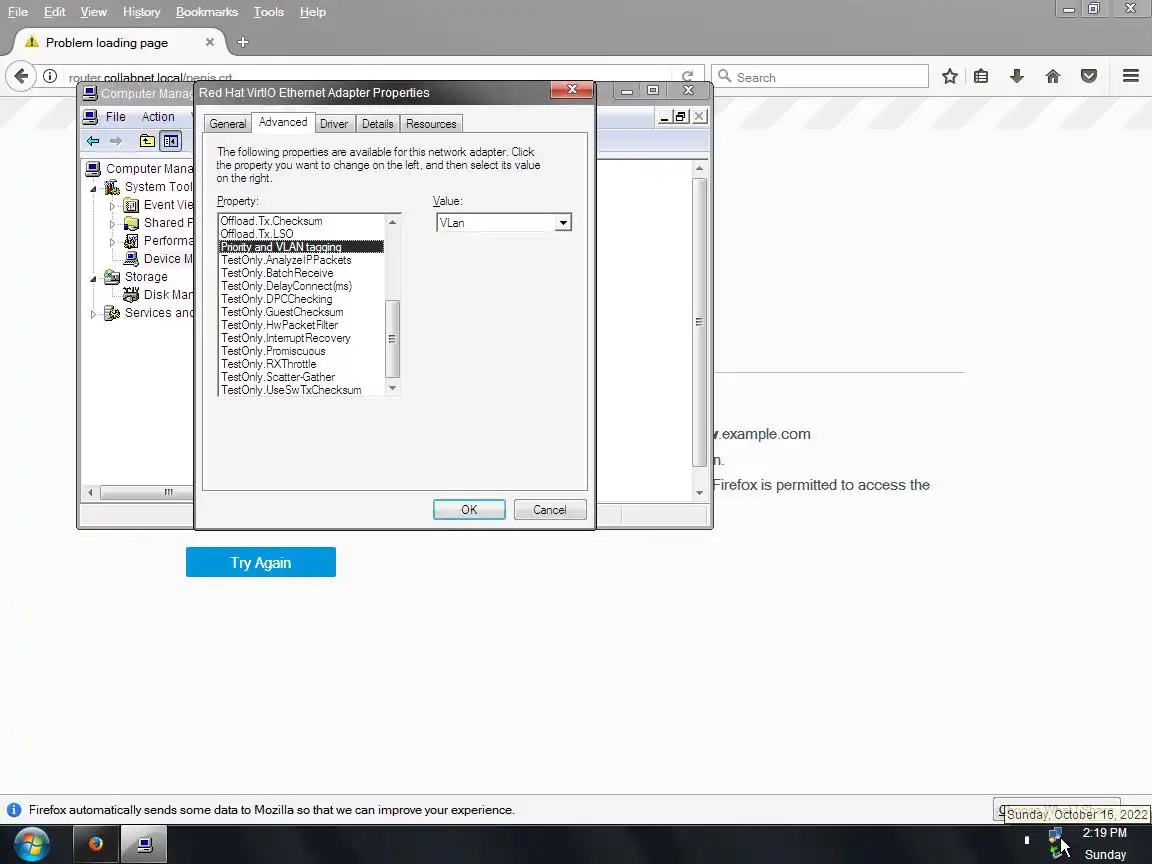Open Computer Management Action menu
The image size is (1152, 864).
point(158,117)
